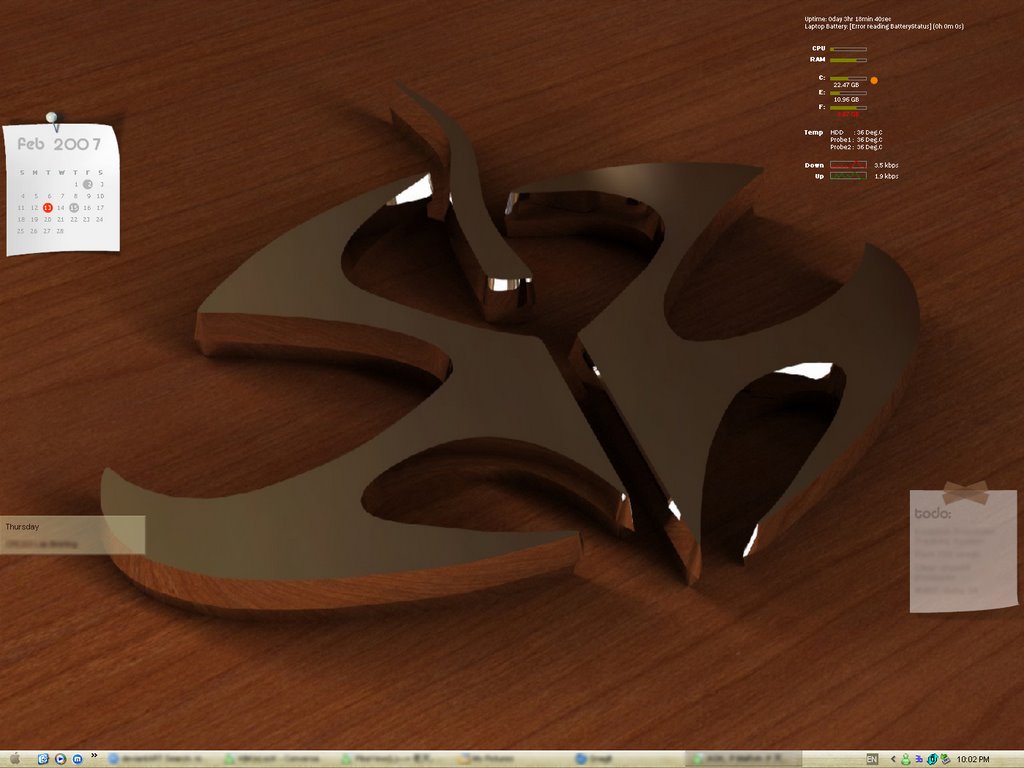Click the C: drive usage bar
1024x768 pixels.
click(x=848, y=78)
